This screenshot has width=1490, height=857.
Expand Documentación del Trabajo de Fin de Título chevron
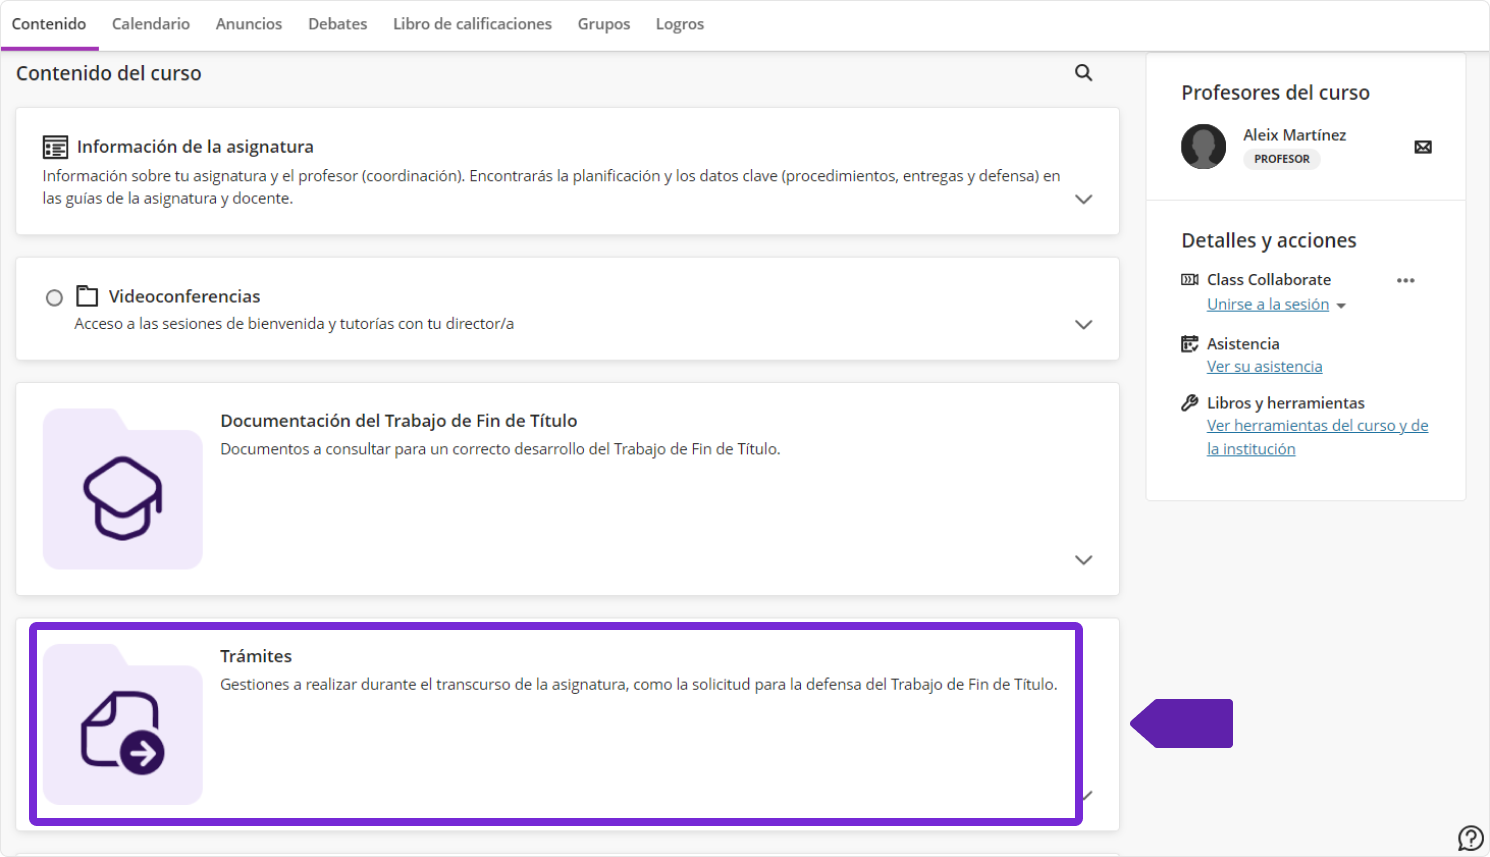pos(1083,560)
